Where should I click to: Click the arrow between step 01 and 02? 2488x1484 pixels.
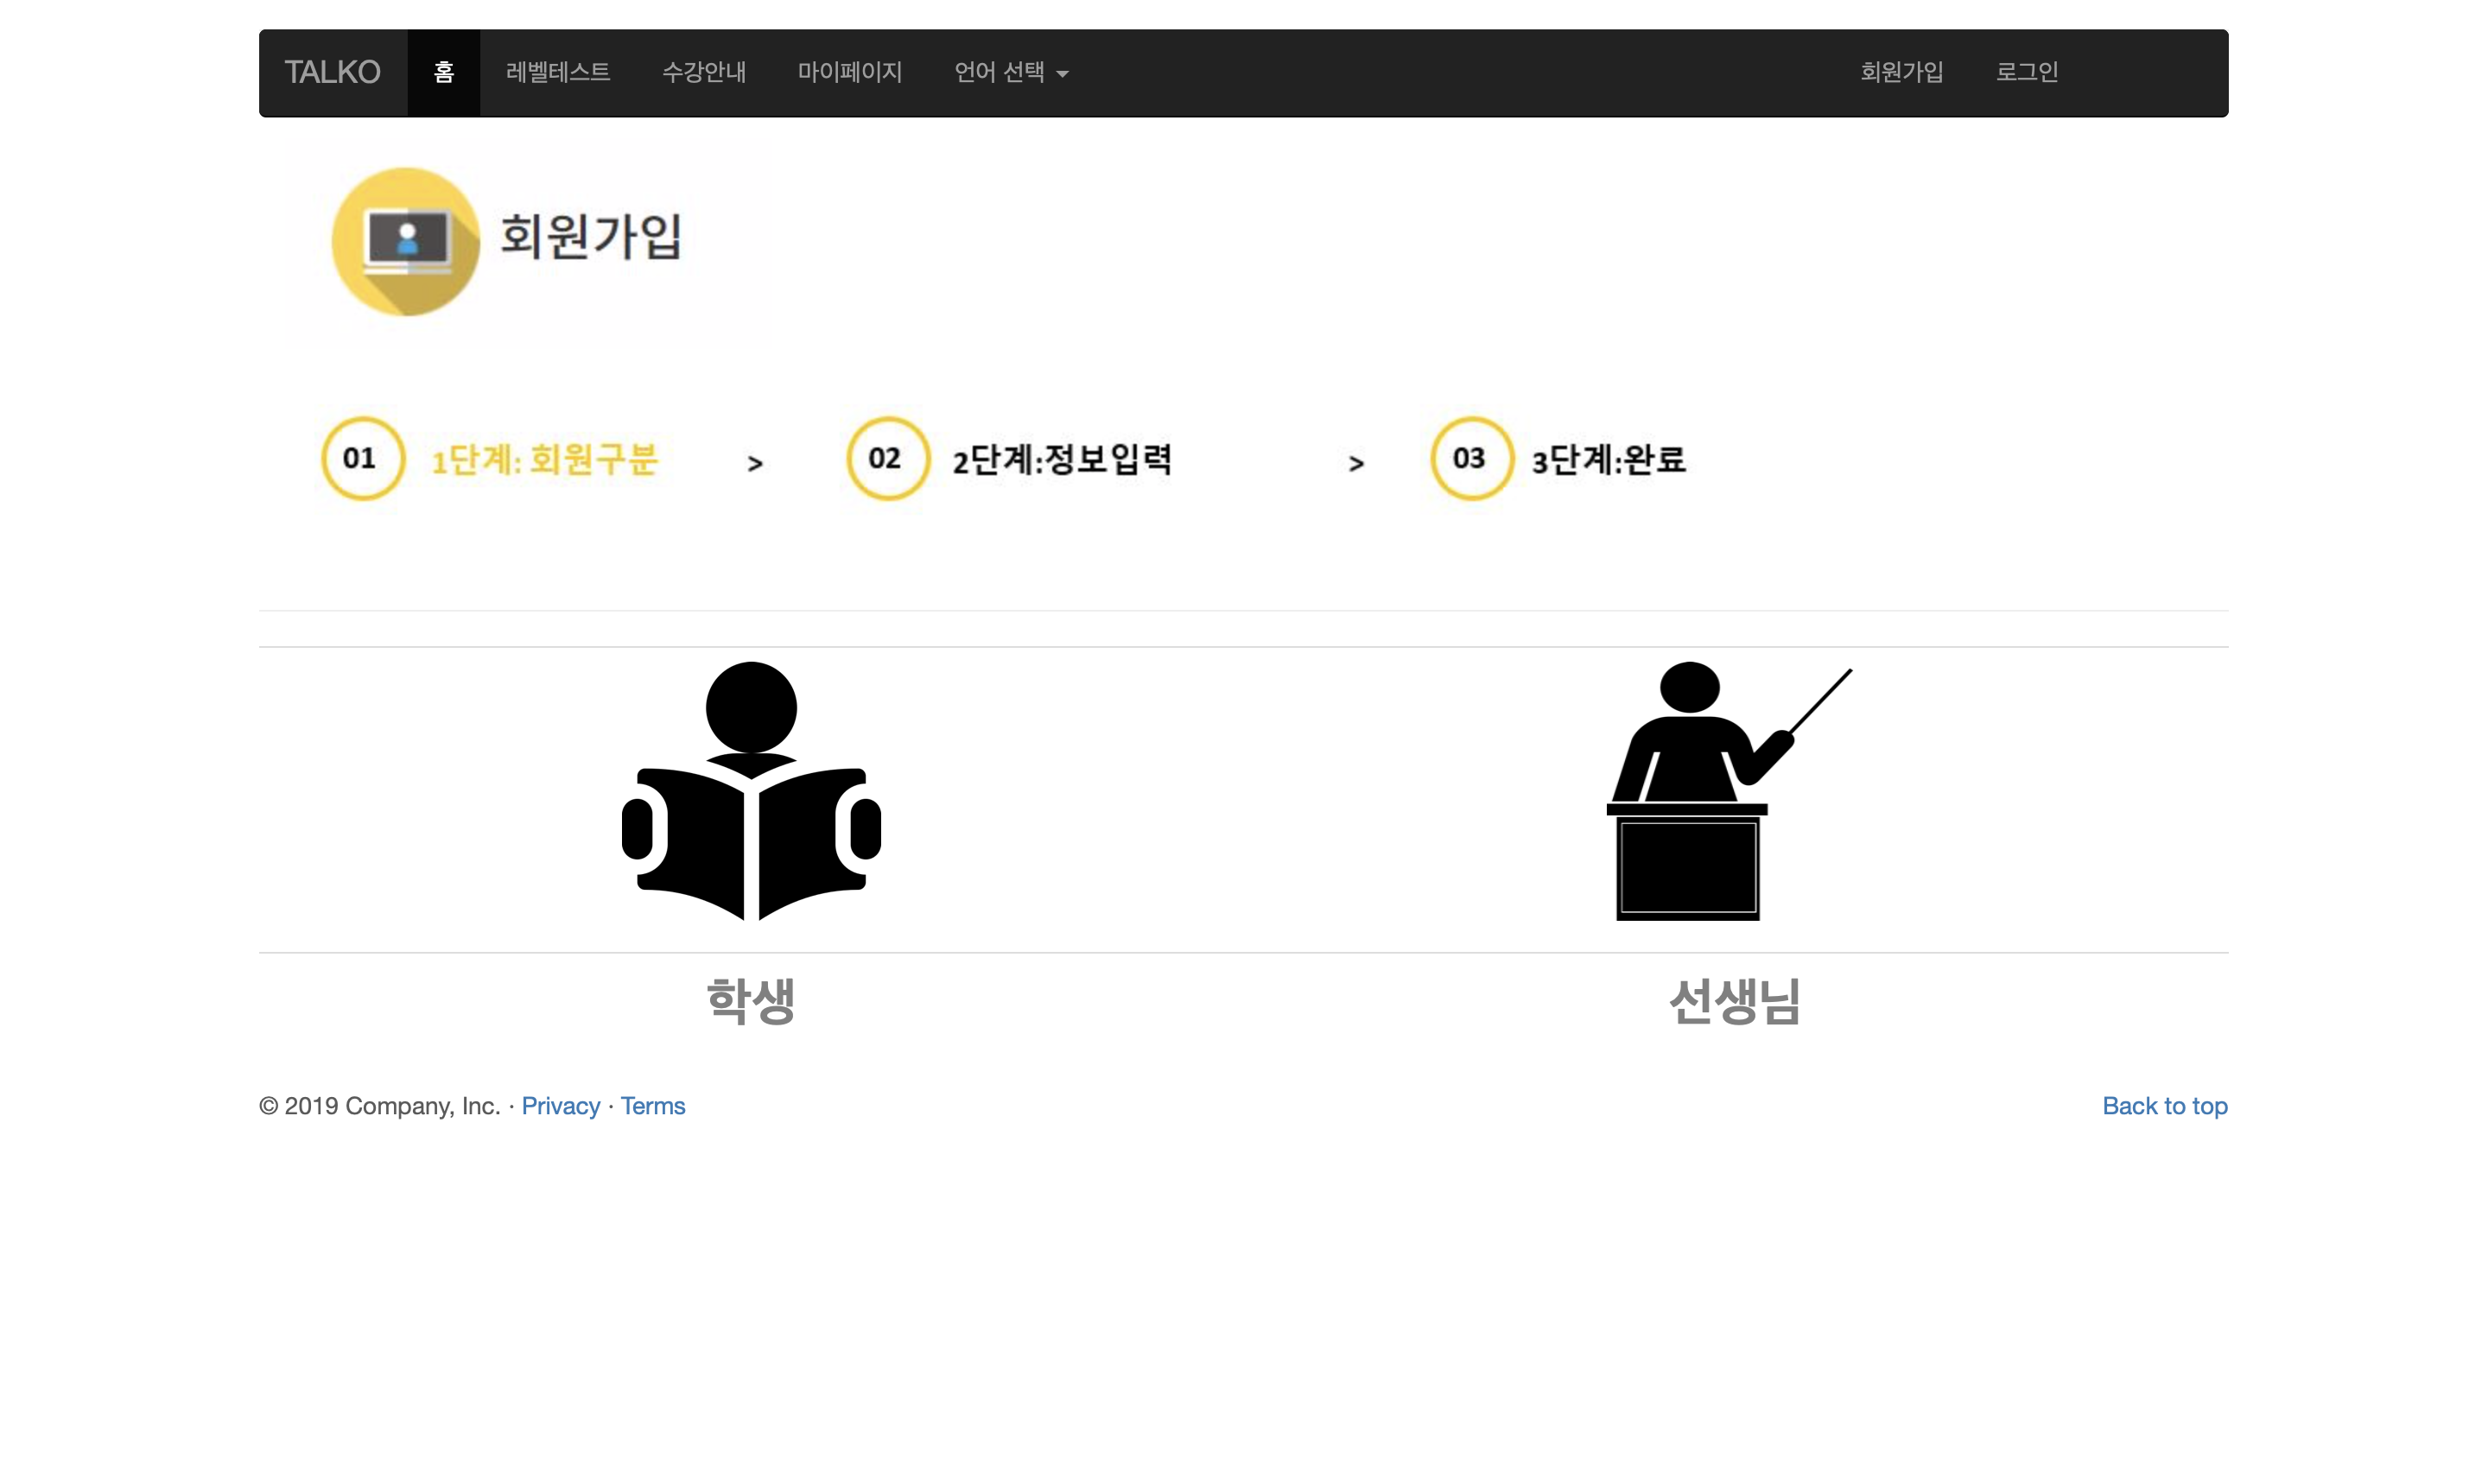(754, 462)
